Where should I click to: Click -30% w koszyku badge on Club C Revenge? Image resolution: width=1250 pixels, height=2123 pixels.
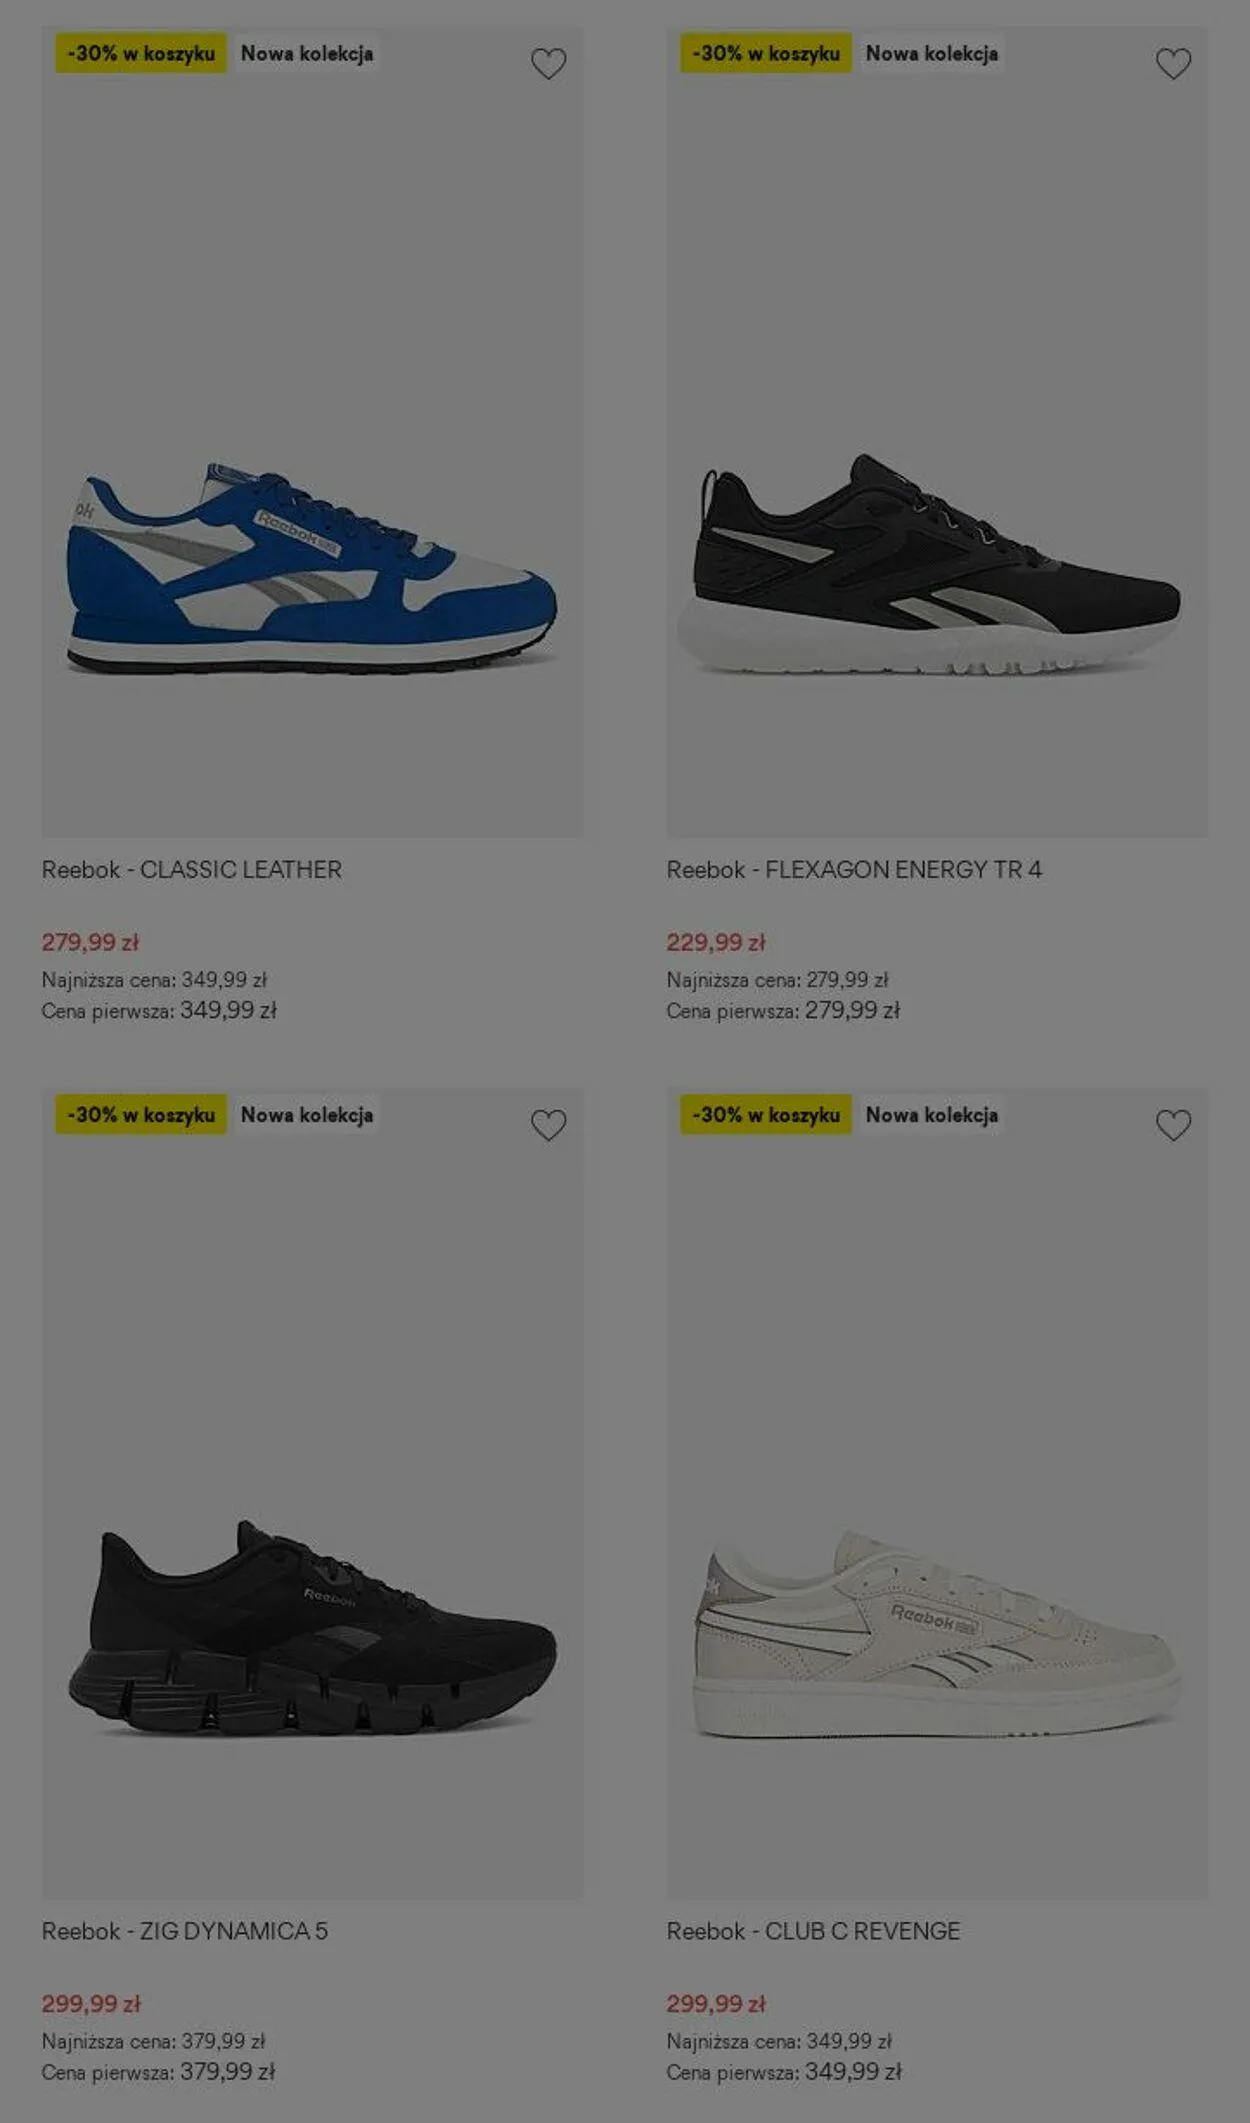click(x=766, y=1114)
